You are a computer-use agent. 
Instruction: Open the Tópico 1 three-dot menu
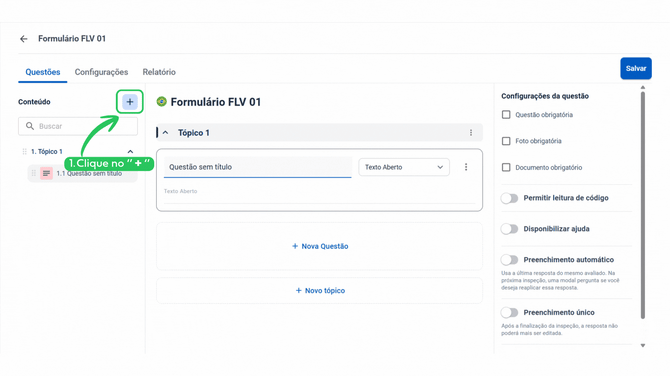(x=471, y=133)
